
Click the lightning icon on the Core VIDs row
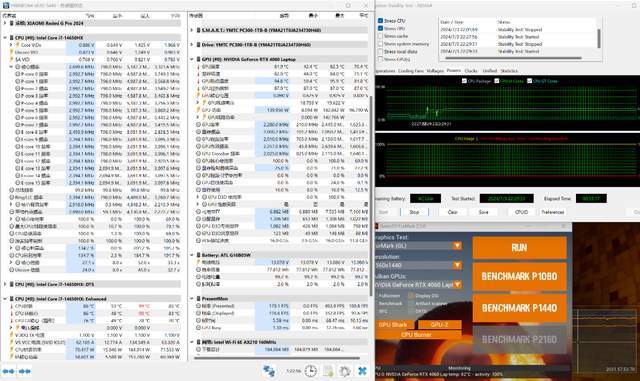coord(18,45)
